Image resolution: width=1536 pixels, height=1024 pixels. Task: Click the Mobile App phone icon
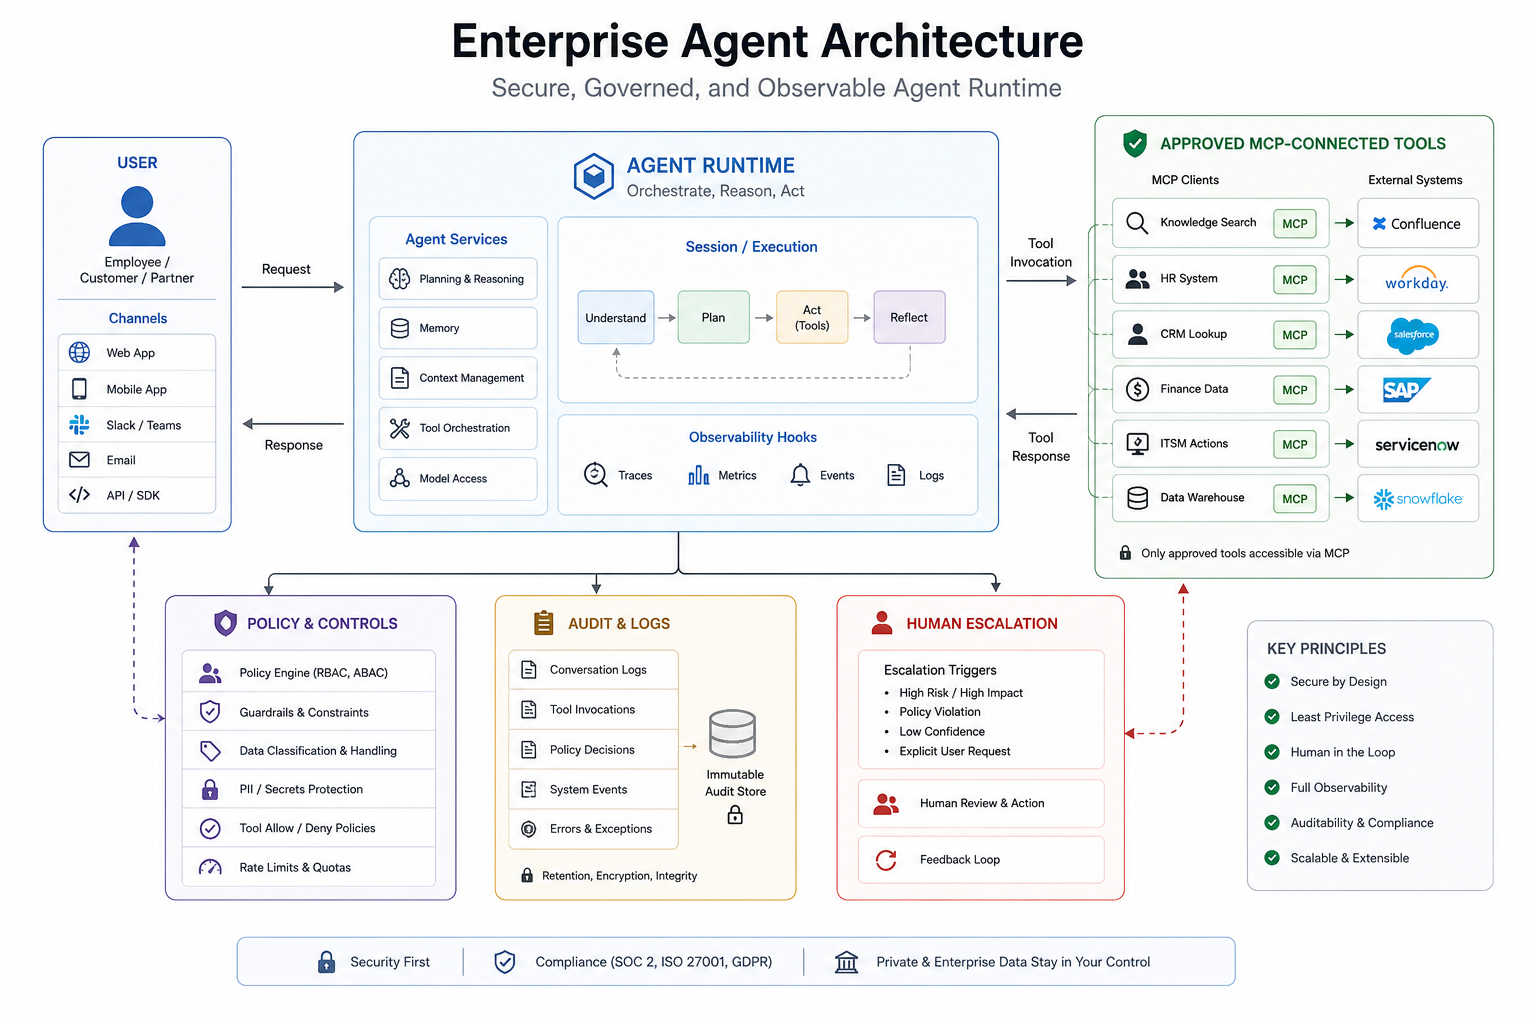coord(79,389)
